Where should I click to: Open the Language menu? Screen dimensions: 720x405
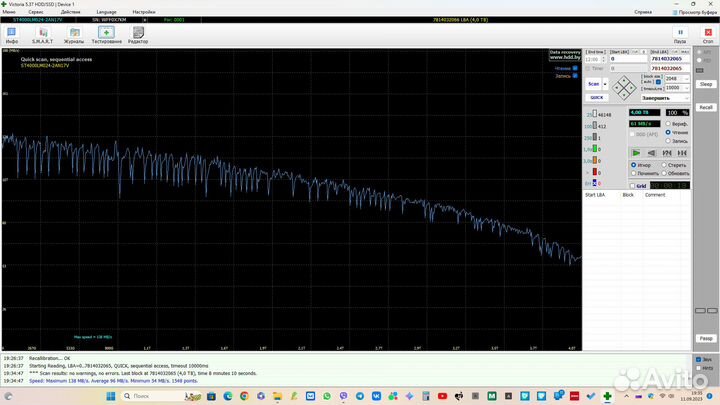pyautogui.click(x=107, y=11)
